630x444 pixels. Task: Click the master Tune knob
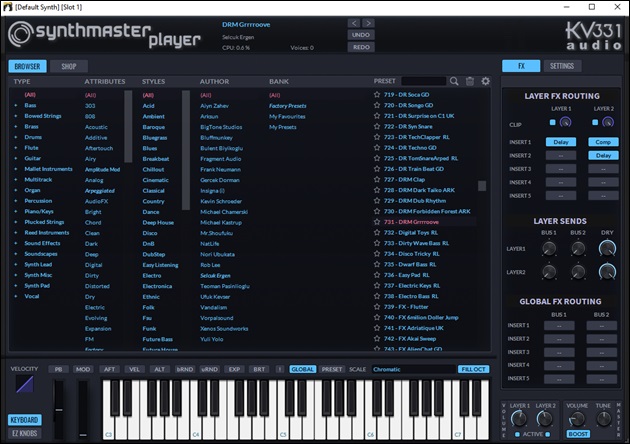pos(603,419)
